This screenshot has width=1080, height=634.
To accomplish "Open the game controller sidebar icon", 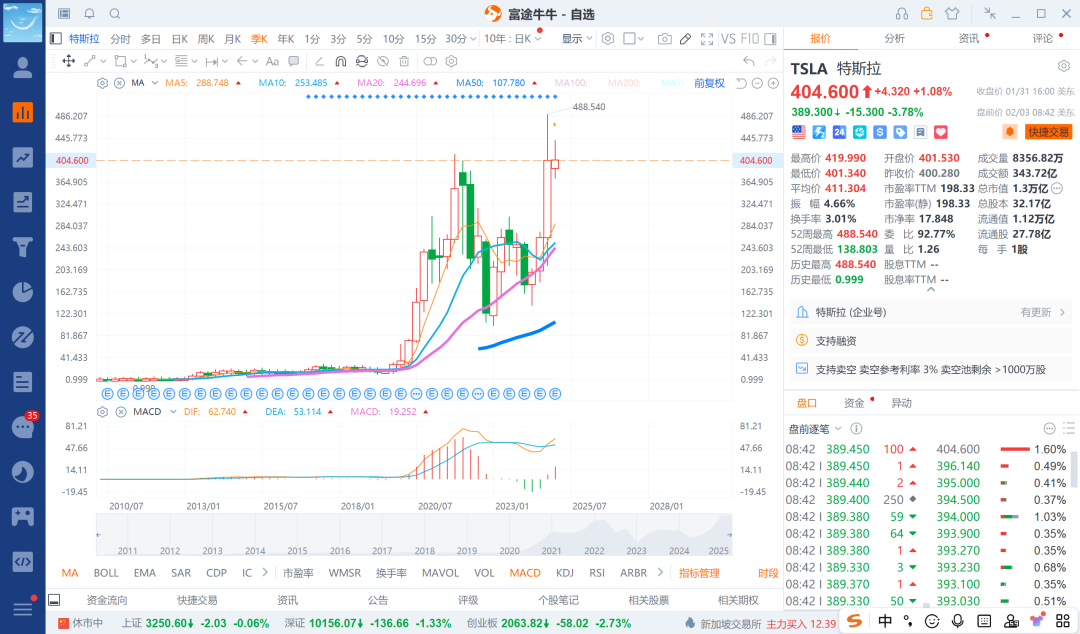I will (x=23, y=516).
